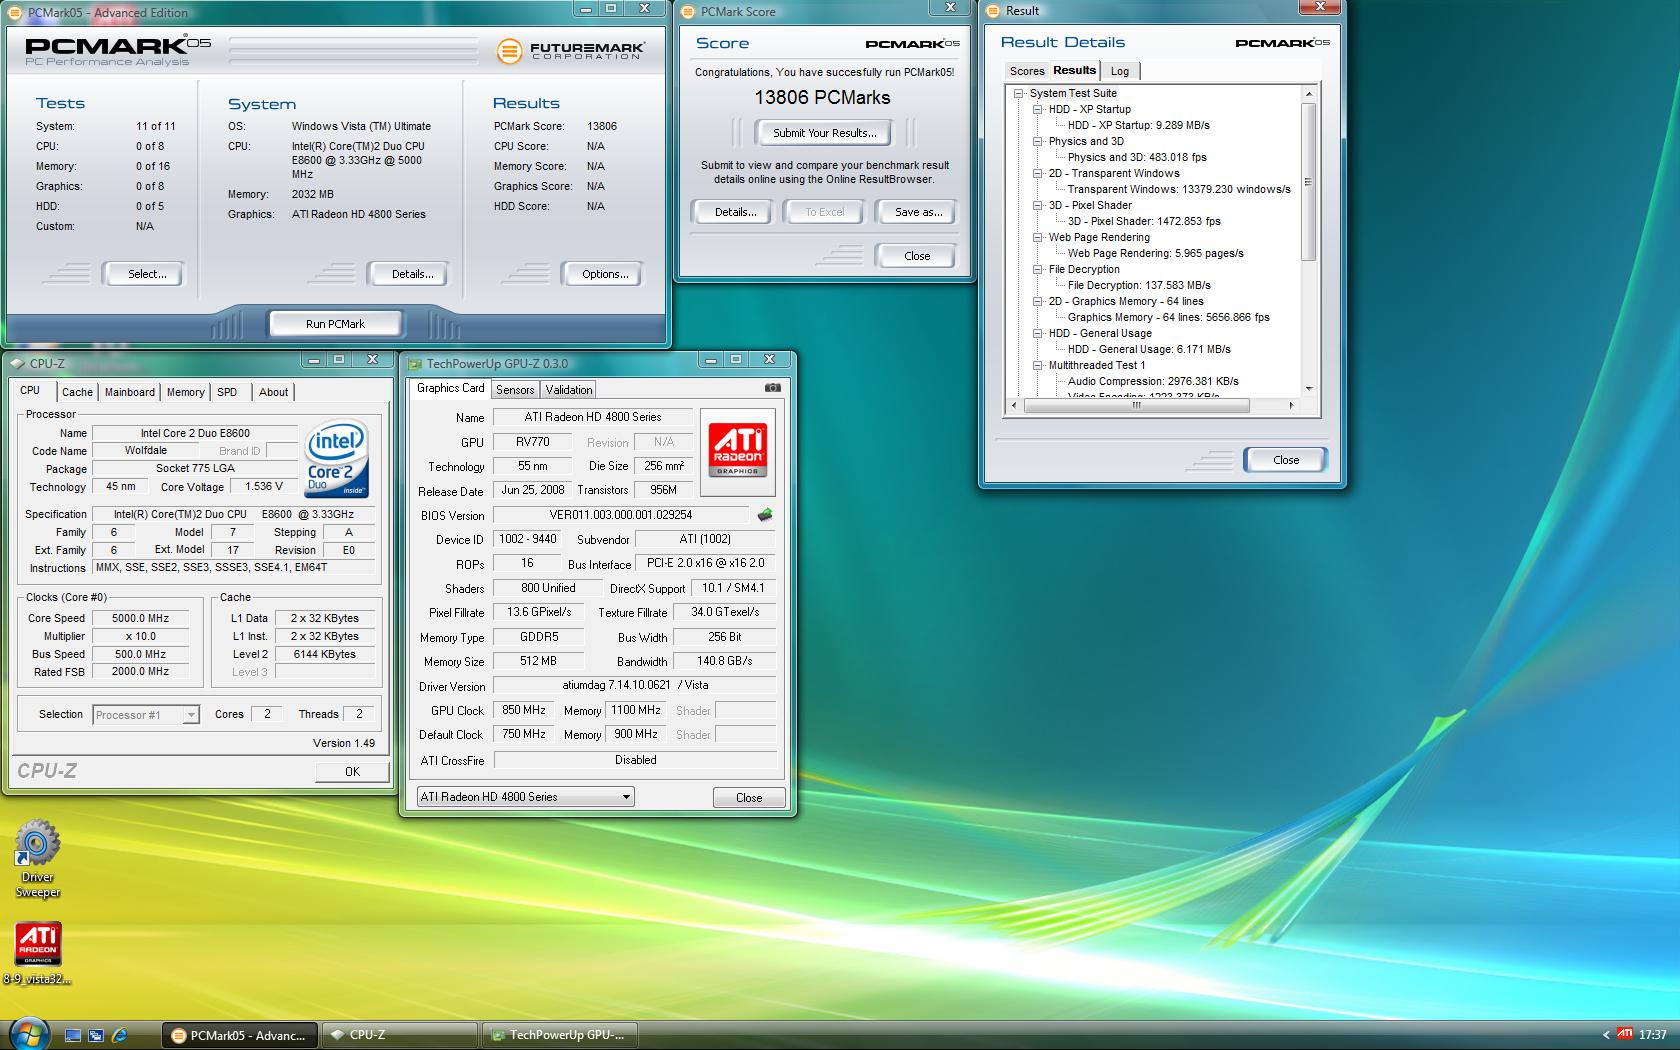1680x1050 pixels.
Task: Click the Run PCMark button
Action: click(335, 324)
